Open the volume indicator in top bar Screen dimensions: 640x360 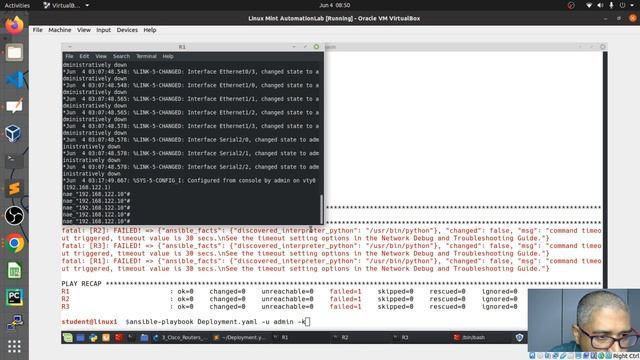coord(600,5)
